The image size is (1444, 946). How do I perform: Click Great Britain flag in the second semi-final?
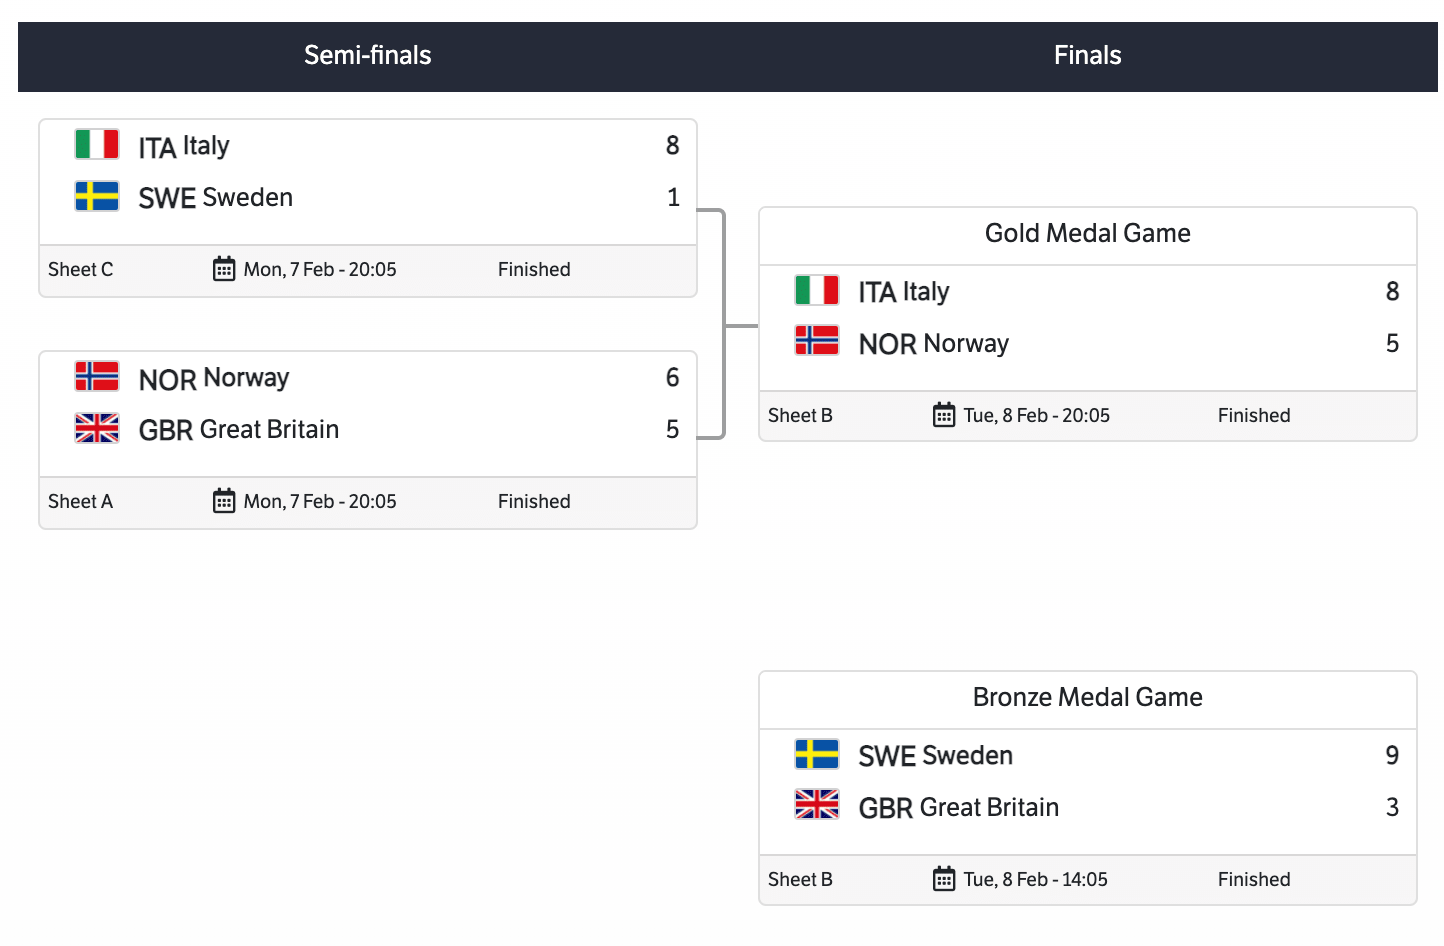point(97,428)
